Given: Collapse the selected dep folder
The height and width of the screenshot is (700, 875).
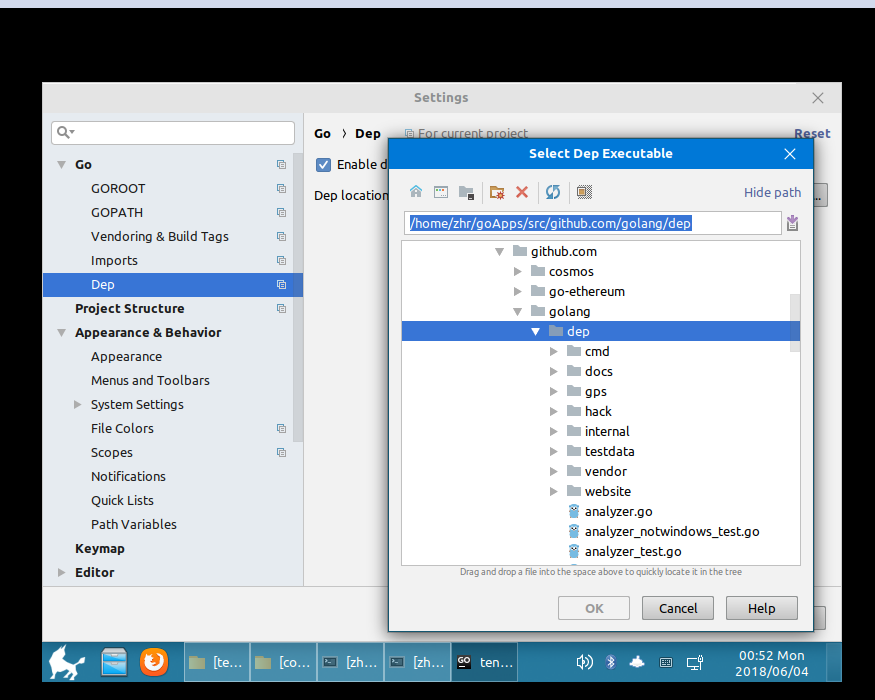Looking at the screenshot, I should (x=536, y=332).
